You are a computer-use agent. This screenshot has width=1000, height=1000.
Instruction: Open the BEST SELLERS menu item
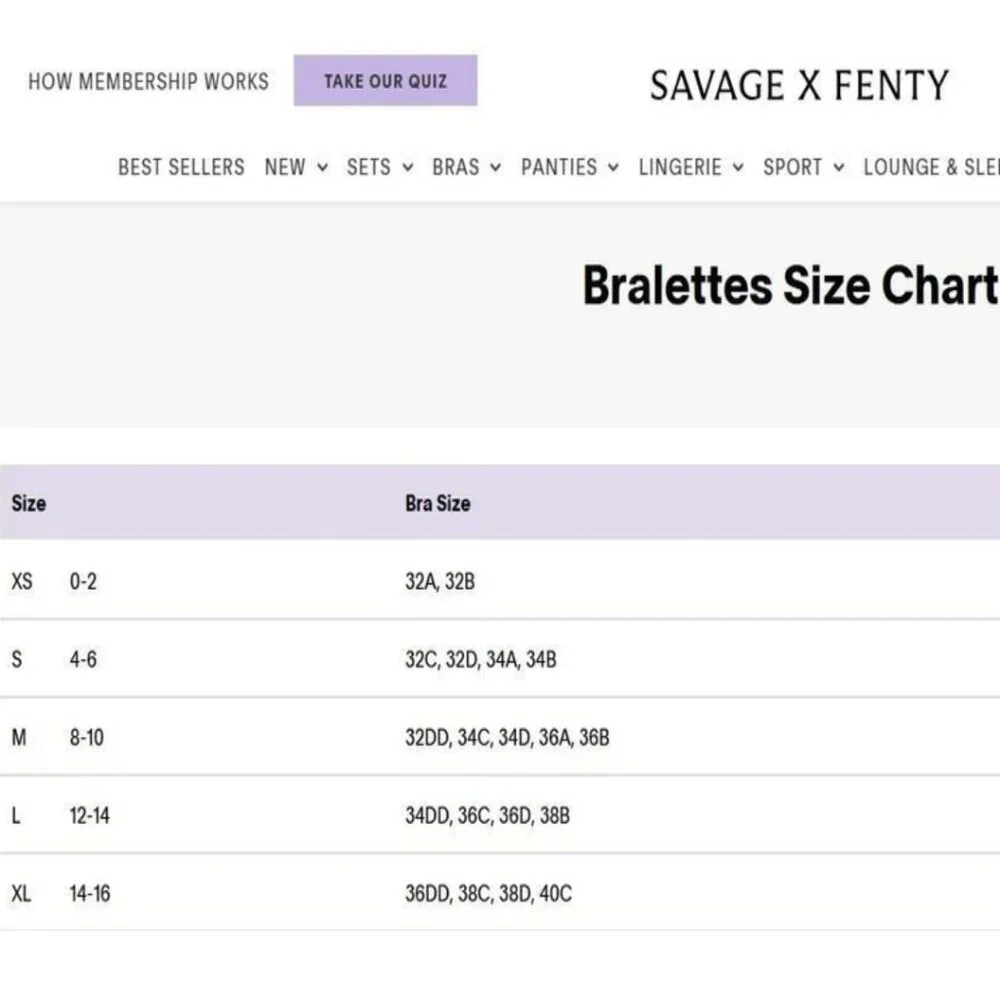tap(181, 167)
